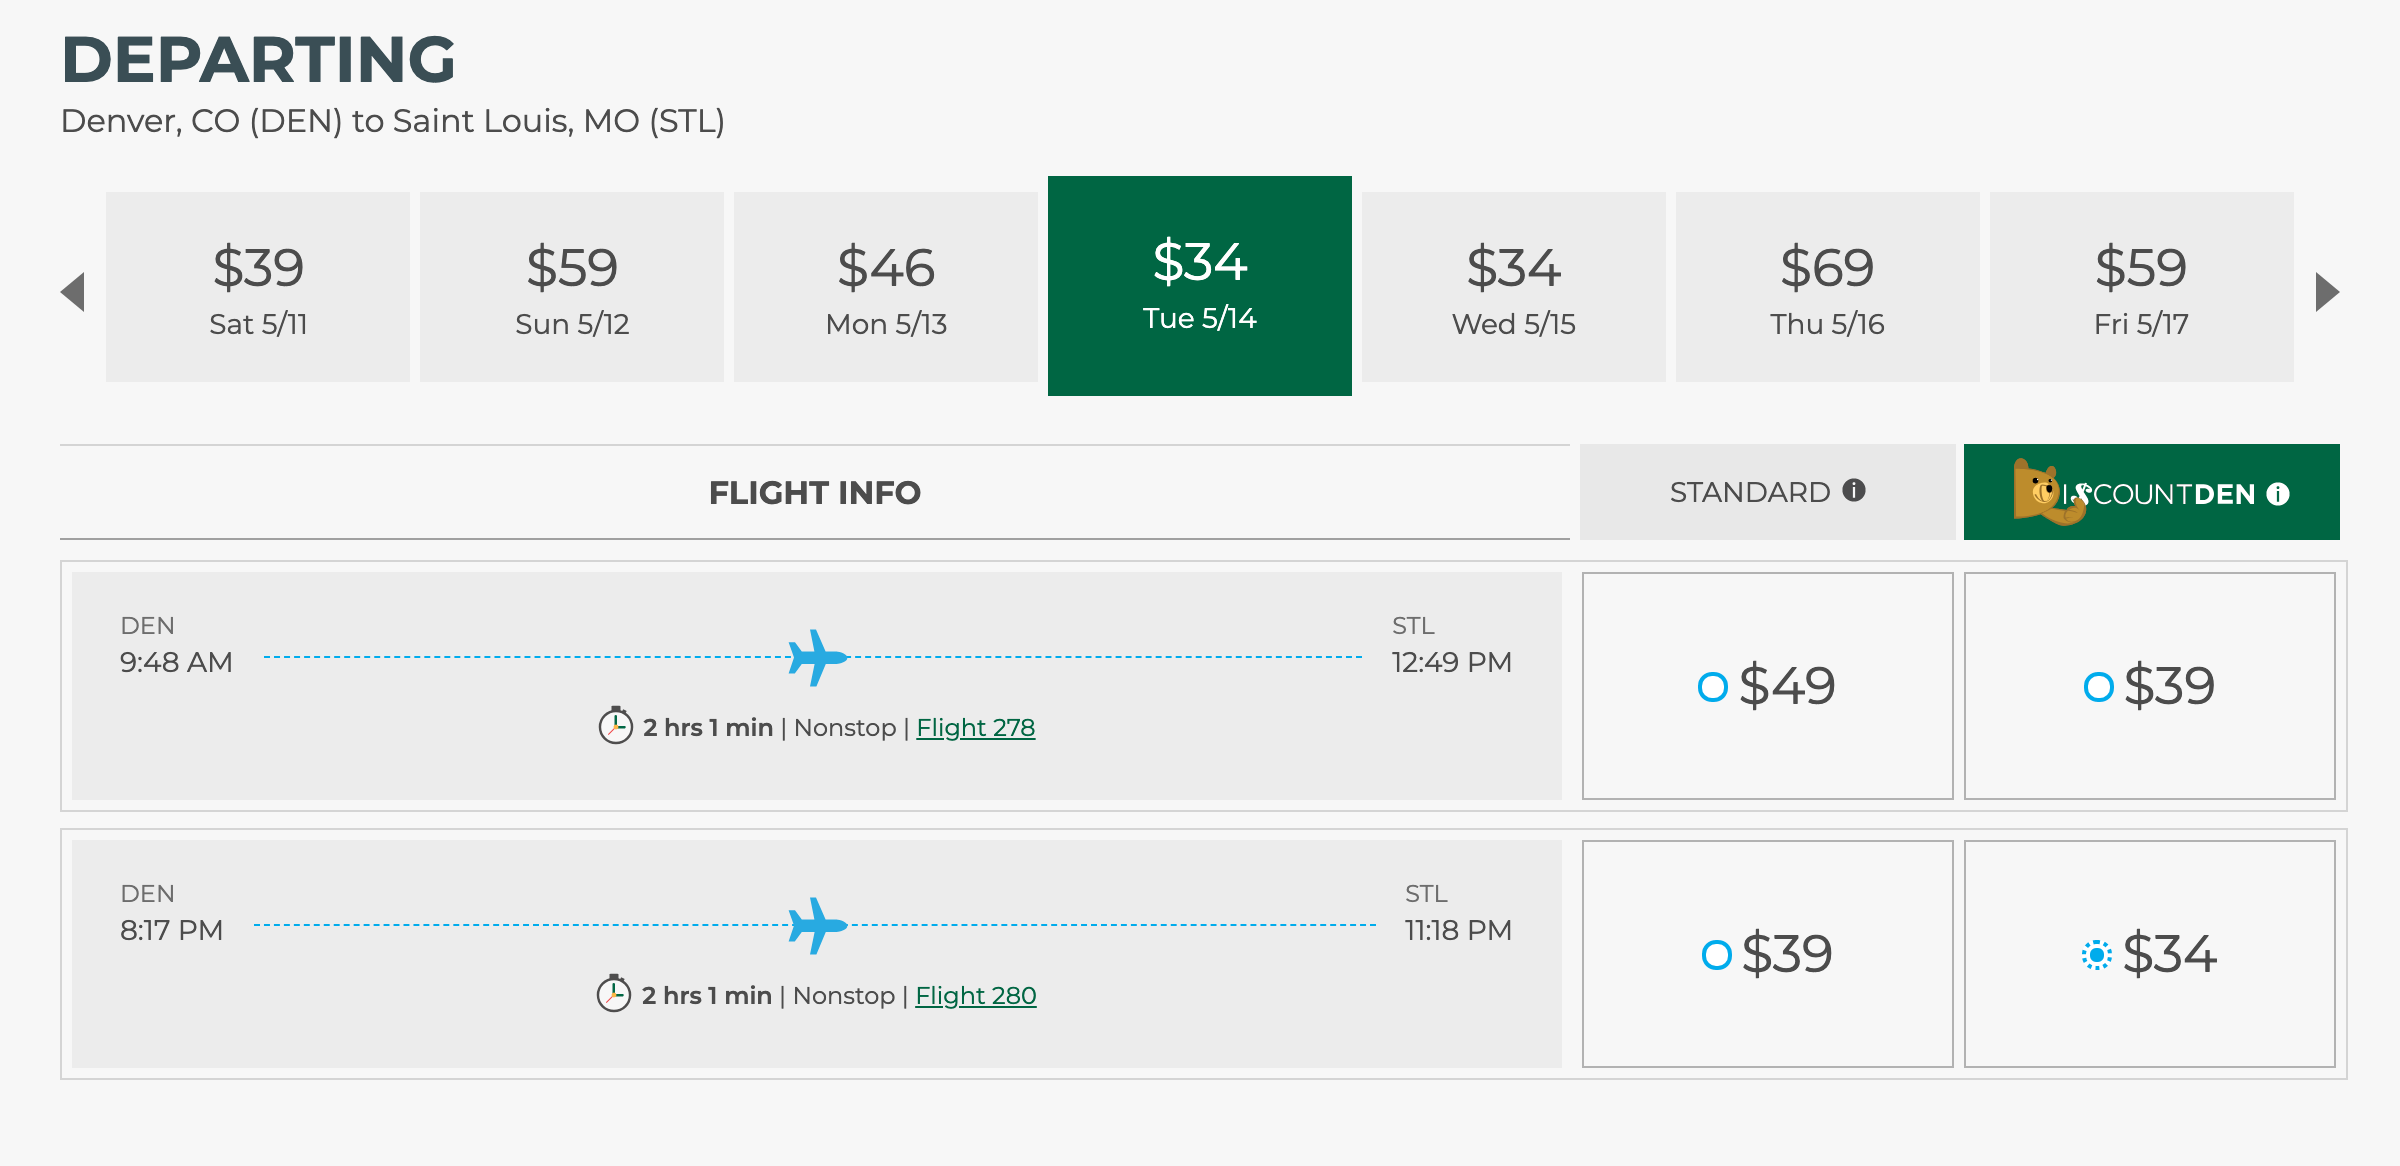
Task: Switch to Wed 5/15 $34 date tab
Action: [x=1513, y=287]
